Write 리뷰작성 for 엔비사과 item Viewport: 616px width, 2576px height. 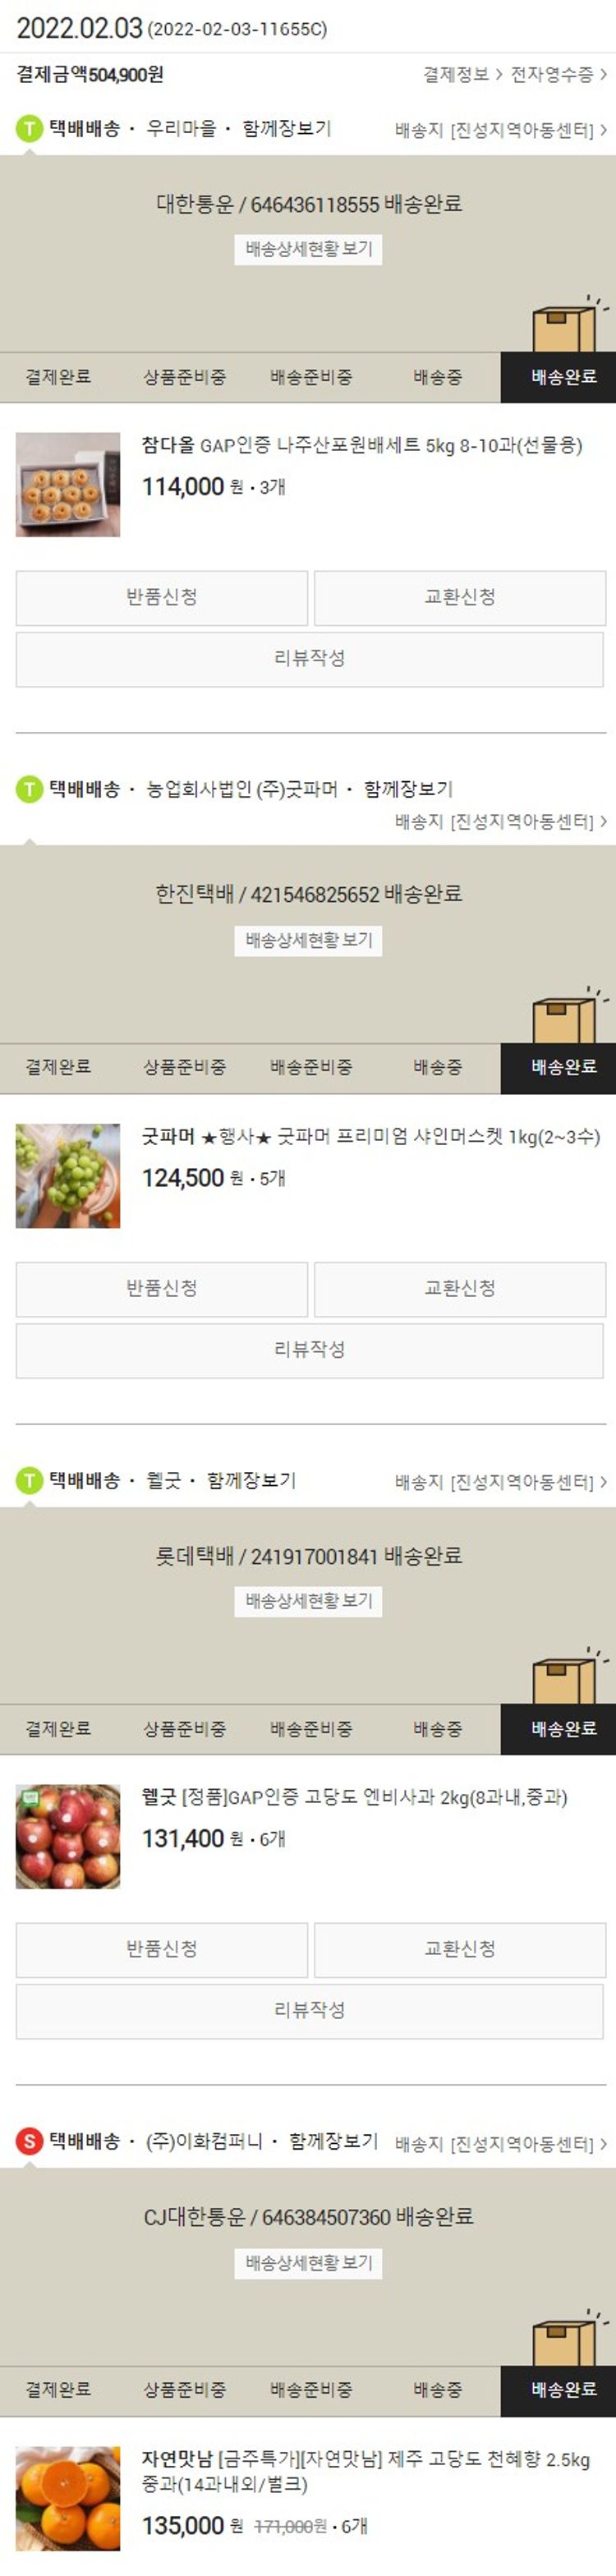[309, 2010]
